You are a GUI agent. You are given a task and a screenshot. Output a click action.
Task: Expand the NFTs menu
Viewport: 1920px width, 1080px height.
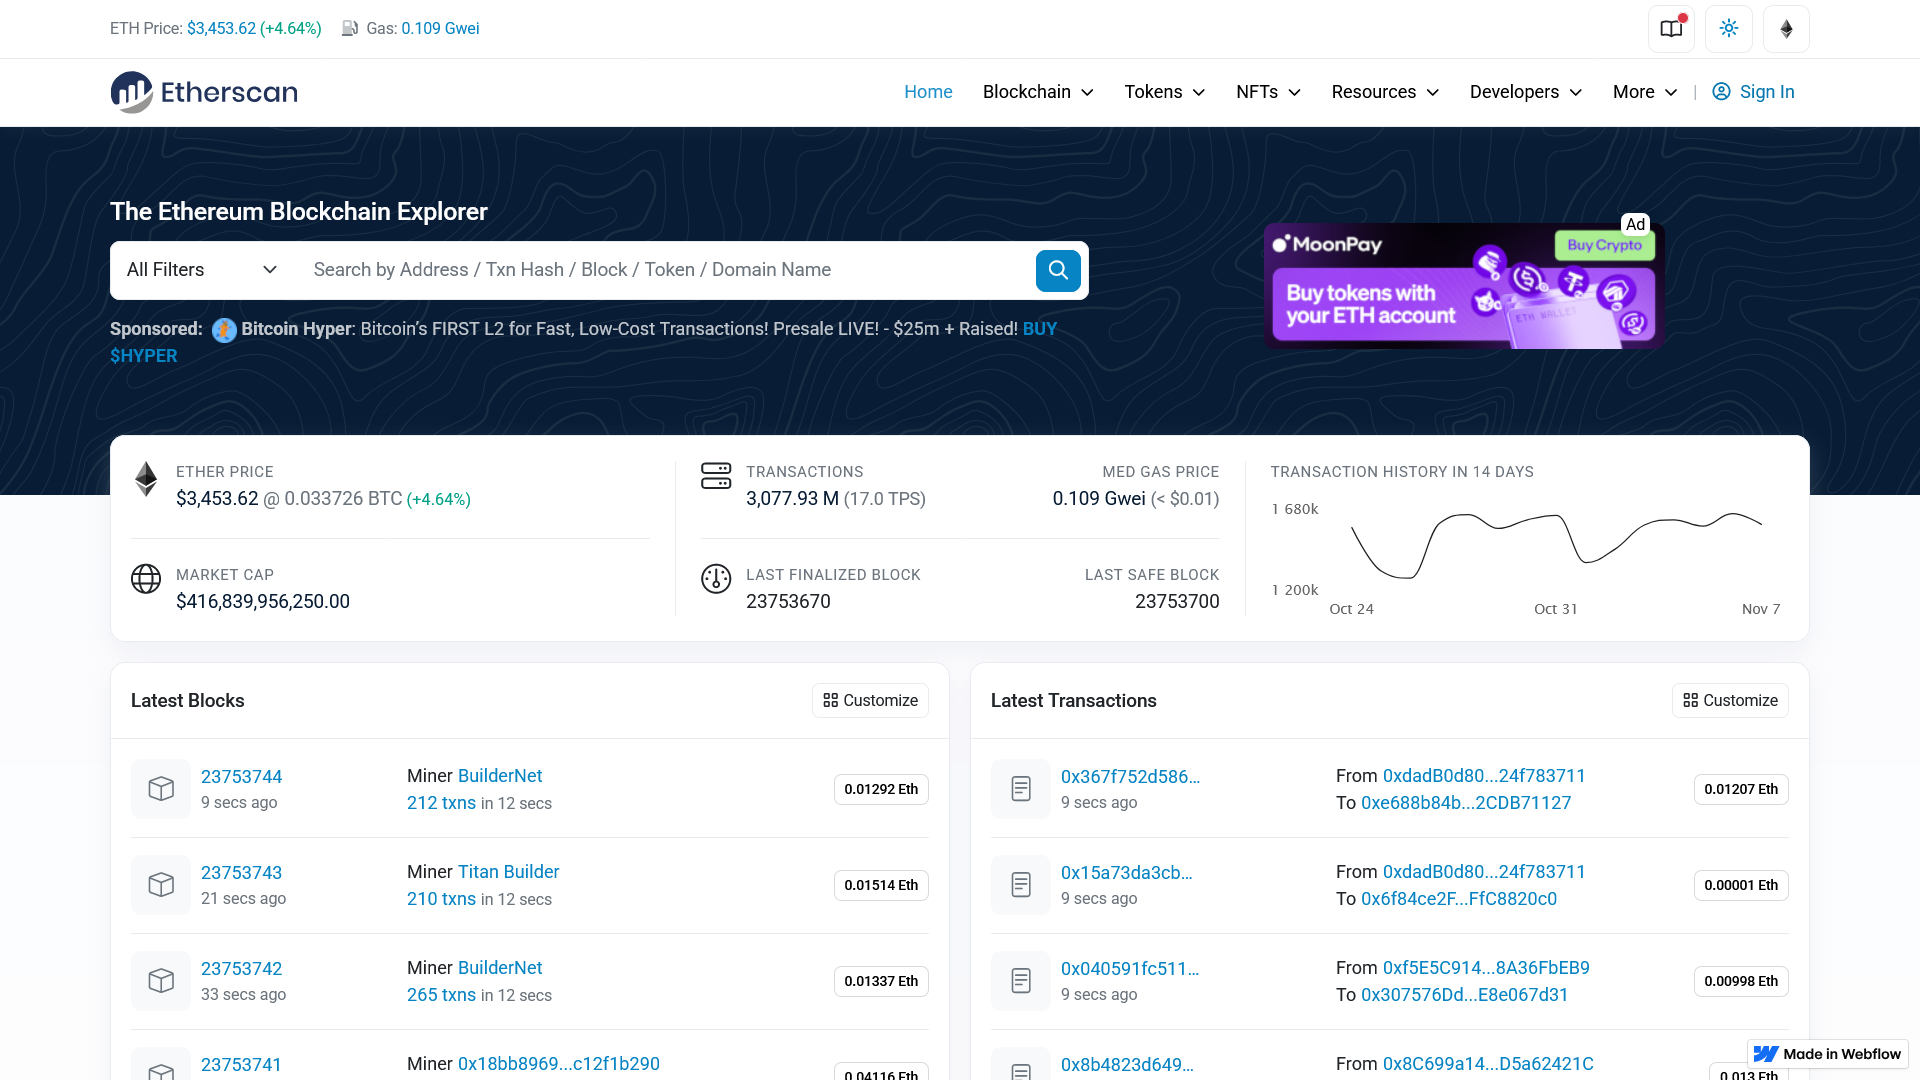coord(1268,92)
